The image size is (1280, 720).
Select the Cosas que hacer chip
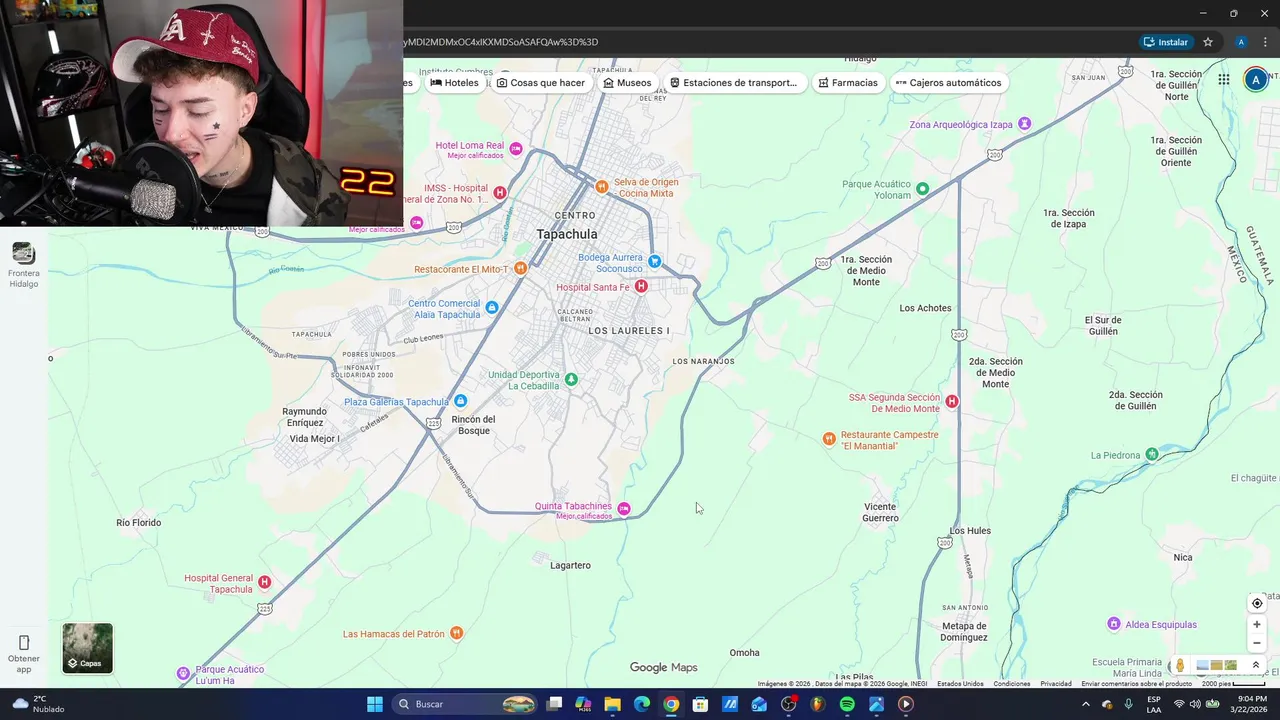point(541,83)
